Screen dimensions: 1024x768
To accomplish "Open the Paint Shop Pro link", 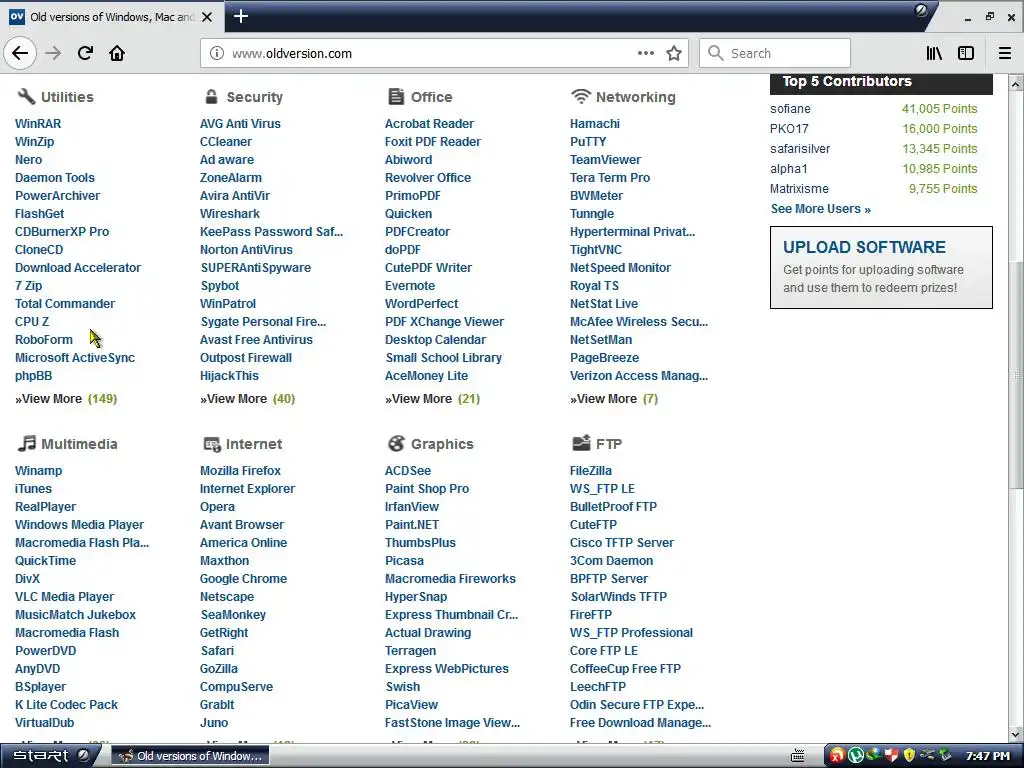I will tap(427, 488).
